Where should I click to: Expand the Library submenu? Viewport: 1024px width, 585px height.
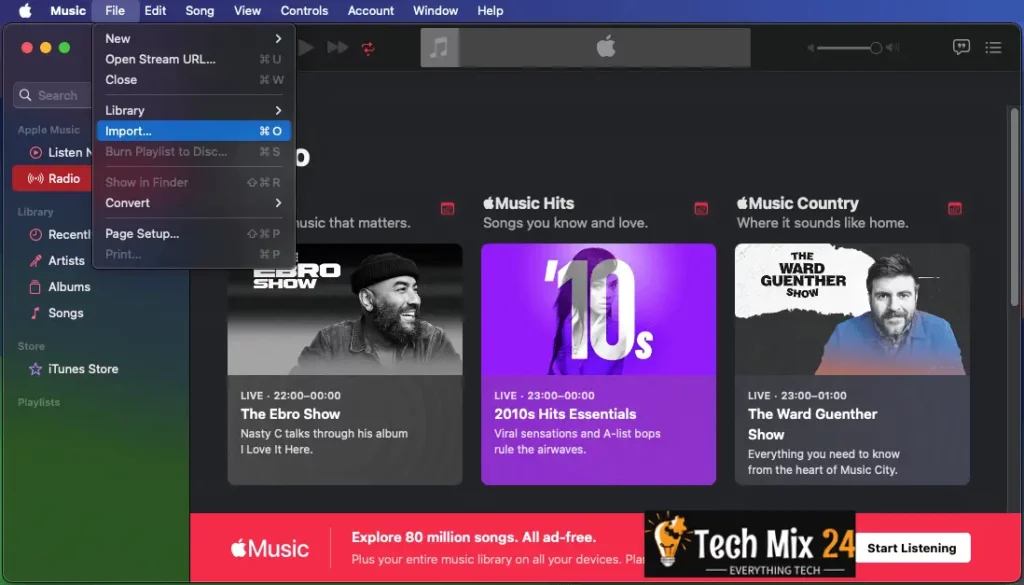pos(193,110)
